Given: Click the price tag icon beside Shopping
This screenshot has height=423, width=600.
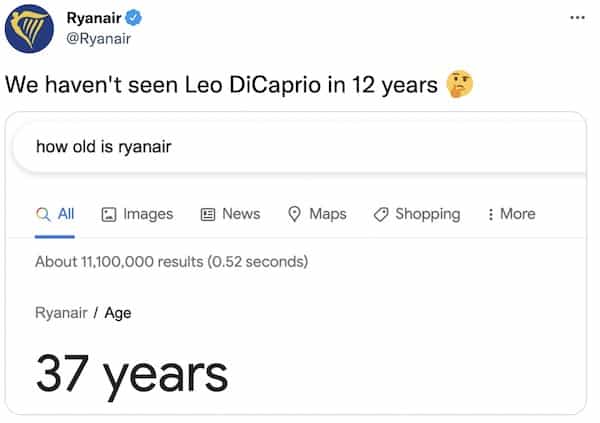Looking at the screenshot, I should coord(380,214).
